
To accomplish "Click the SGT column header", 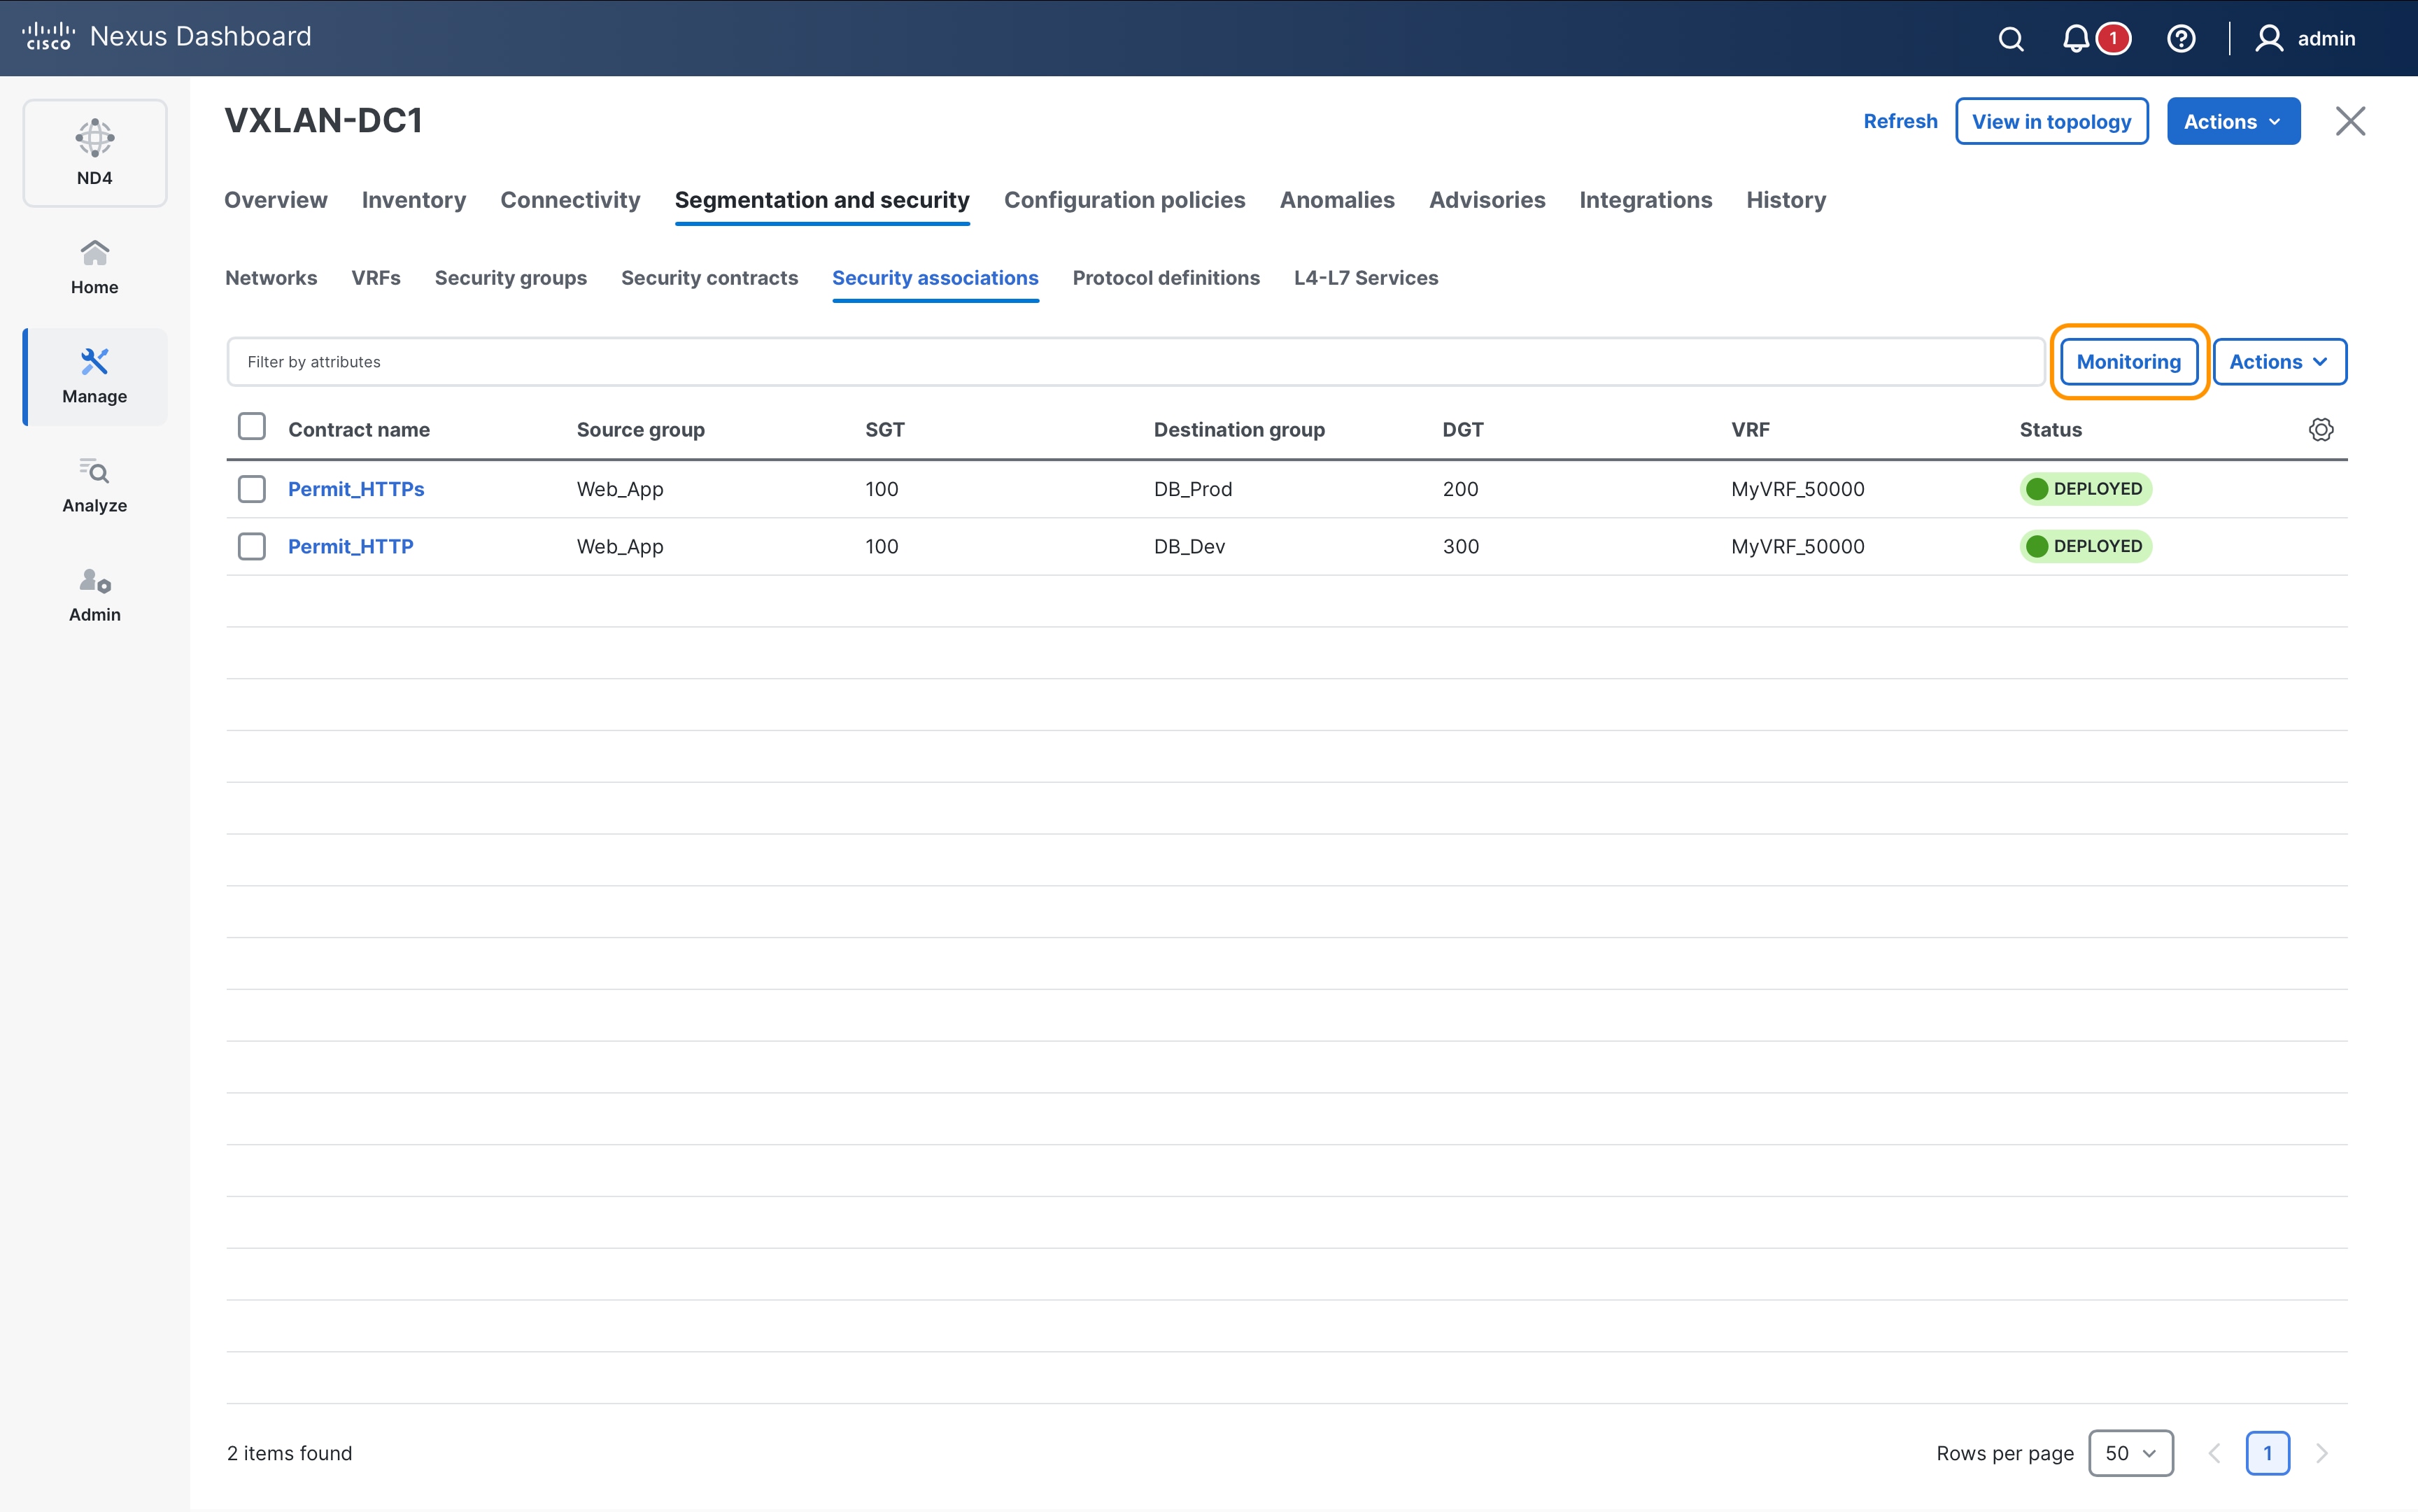I will click(x=885, y=430).
